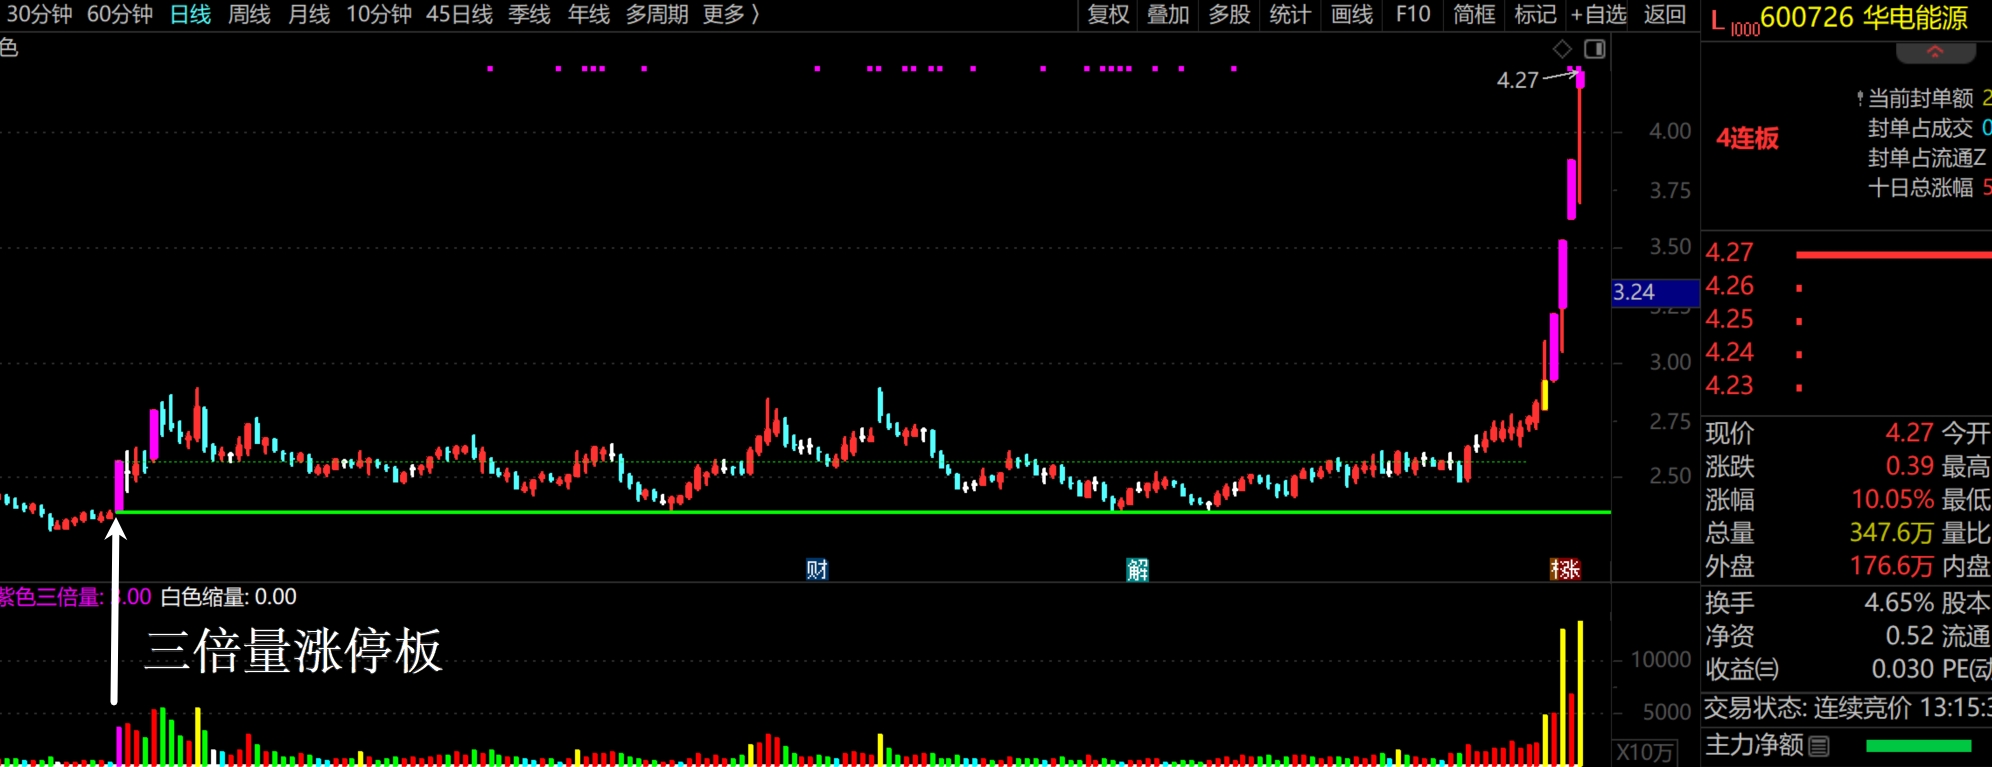Click the 返回 back button

click(1665, 15)
